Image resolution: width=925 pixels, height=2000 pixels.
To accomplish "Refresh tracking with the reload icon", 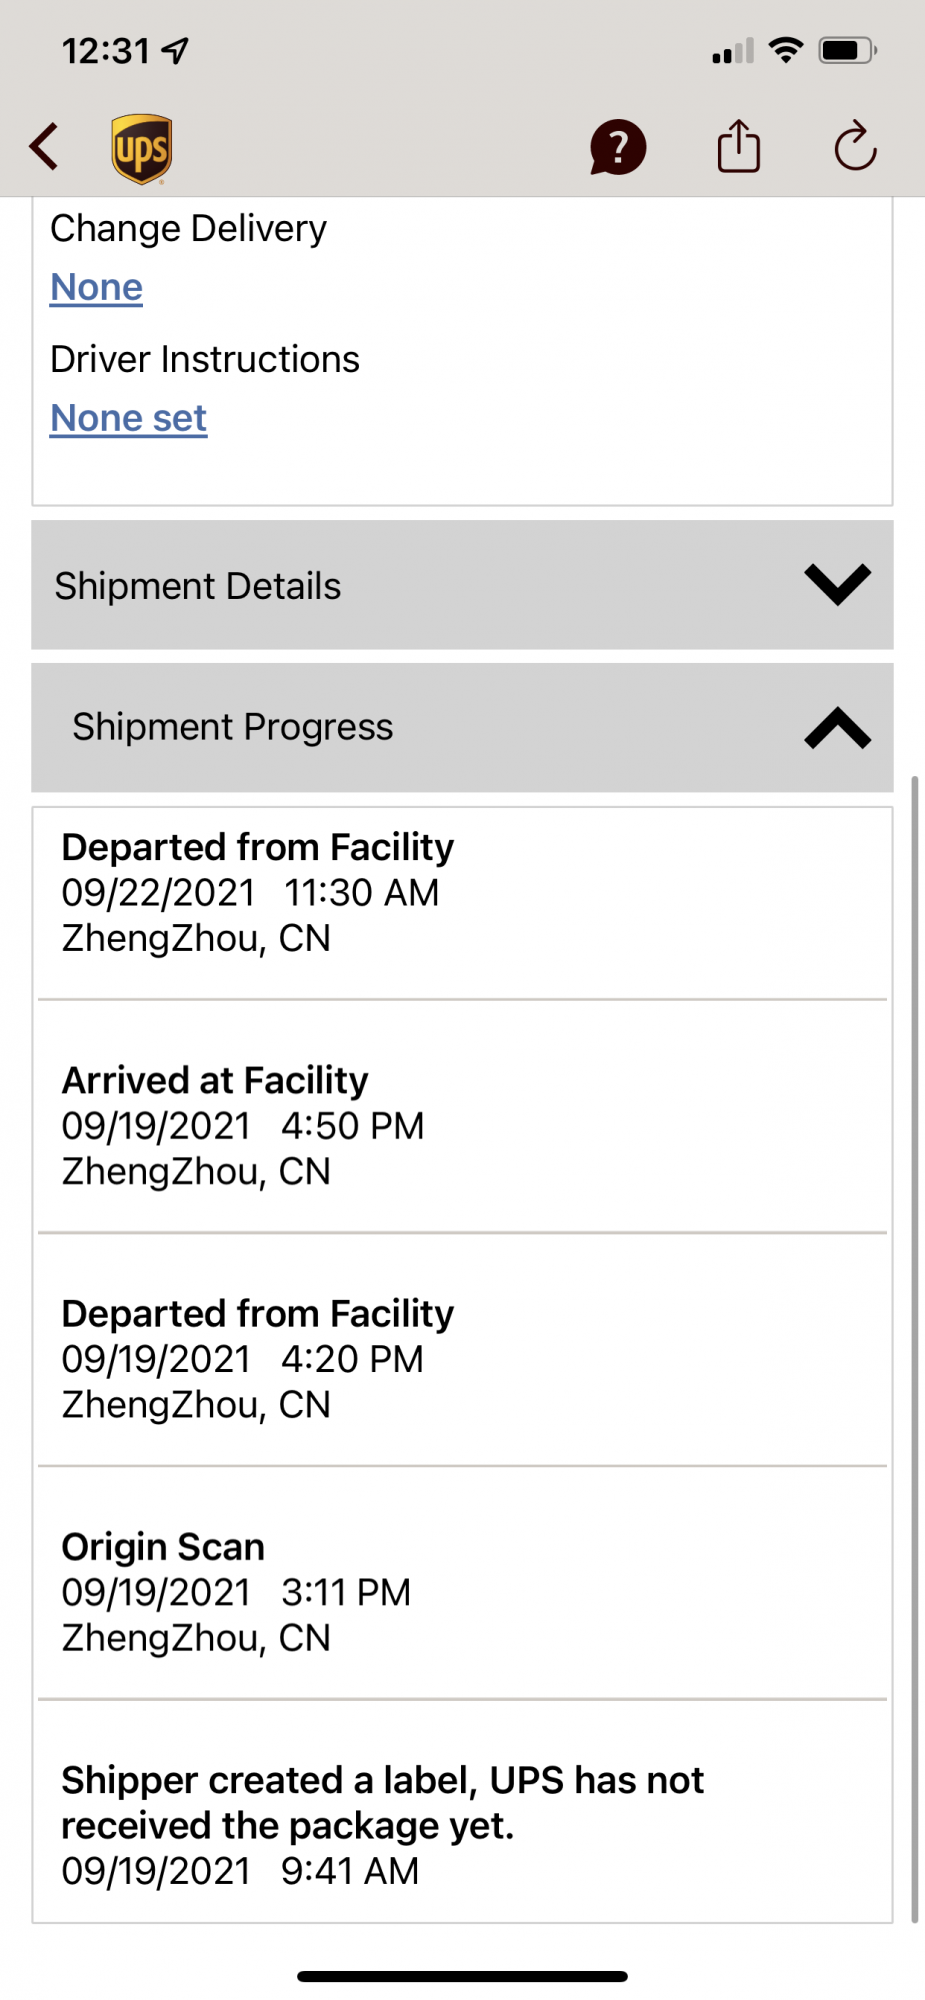I will (x=856, y=147).
